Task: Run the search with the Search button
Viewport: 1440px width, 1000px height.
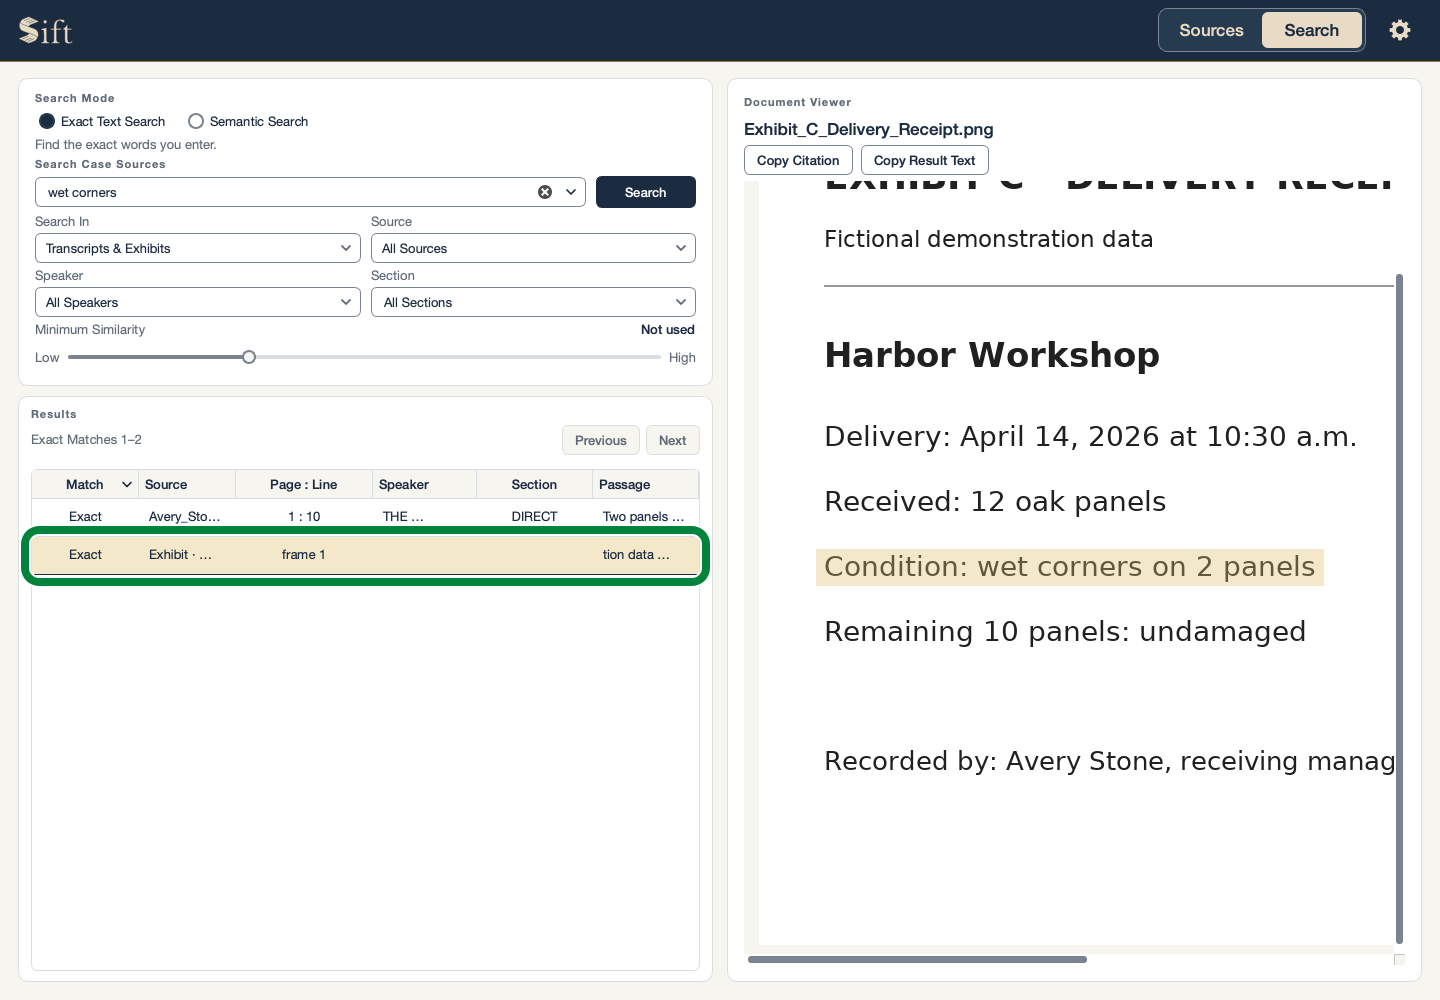Action: tap(646, 192)
